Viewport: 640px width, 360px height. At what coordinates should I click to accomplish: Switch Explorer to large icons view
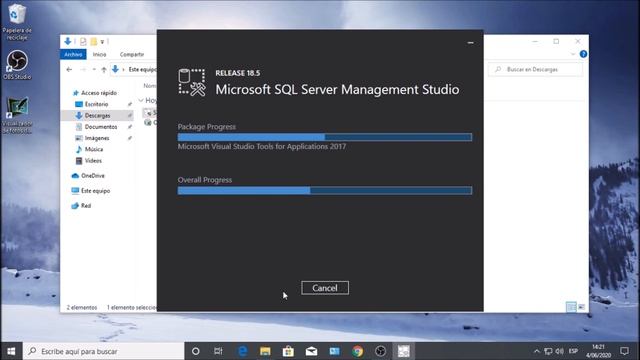tap(582, 307)
